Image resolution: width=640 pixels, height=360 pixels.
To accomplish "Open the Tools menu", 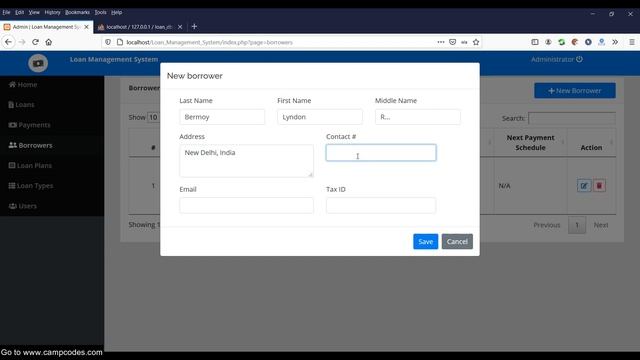I will (100, 12).
